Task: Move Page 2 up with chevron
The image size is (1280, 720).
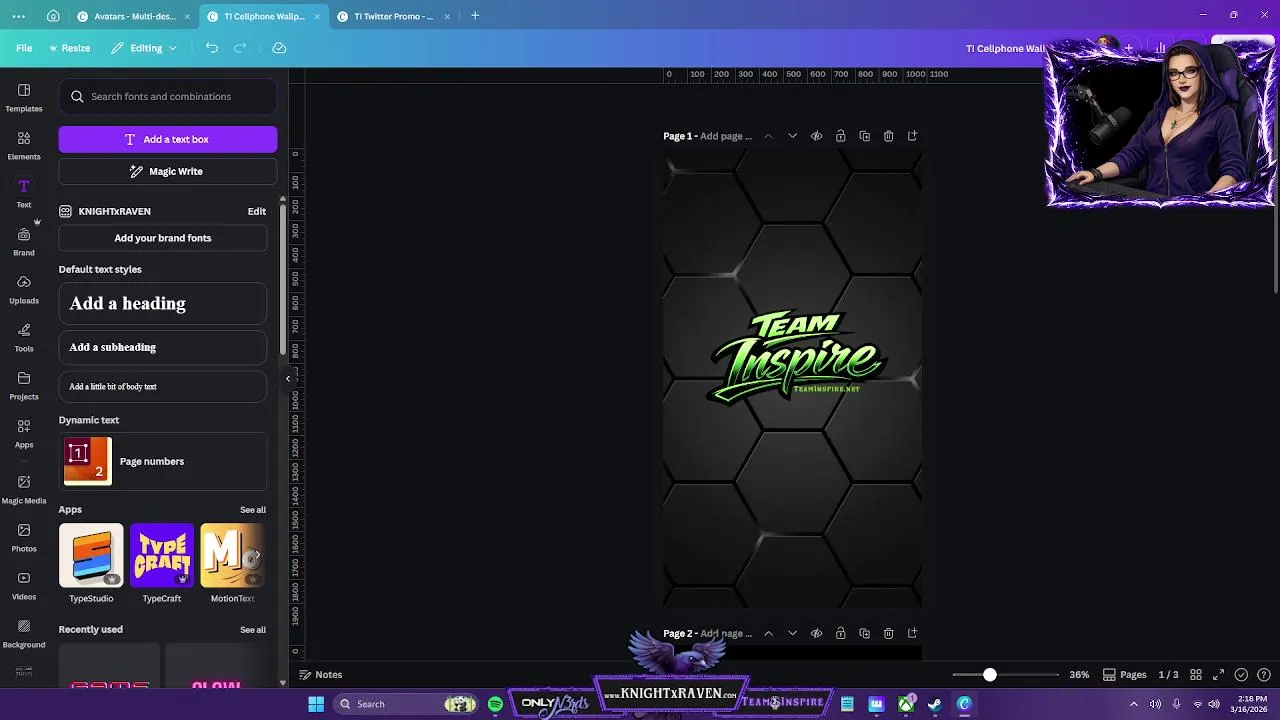Action: pos(768,633)
